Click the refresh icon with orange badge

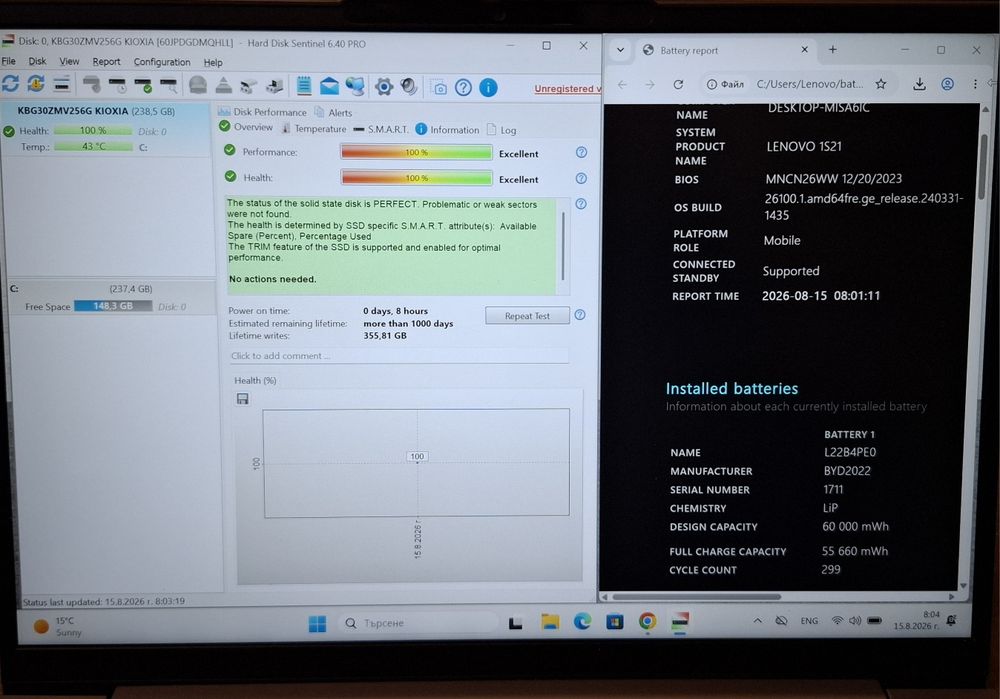tap(36, 84)
